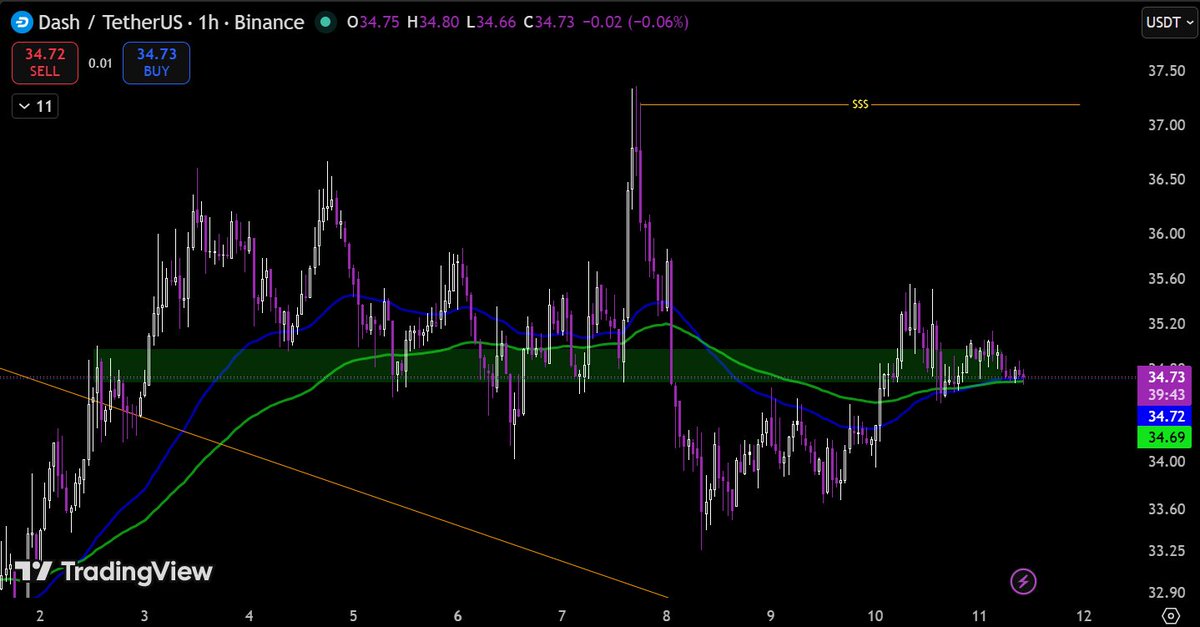The image size is (1200, 627).
Task: Click the H34.80 high price value
Action: click(434, 22)
